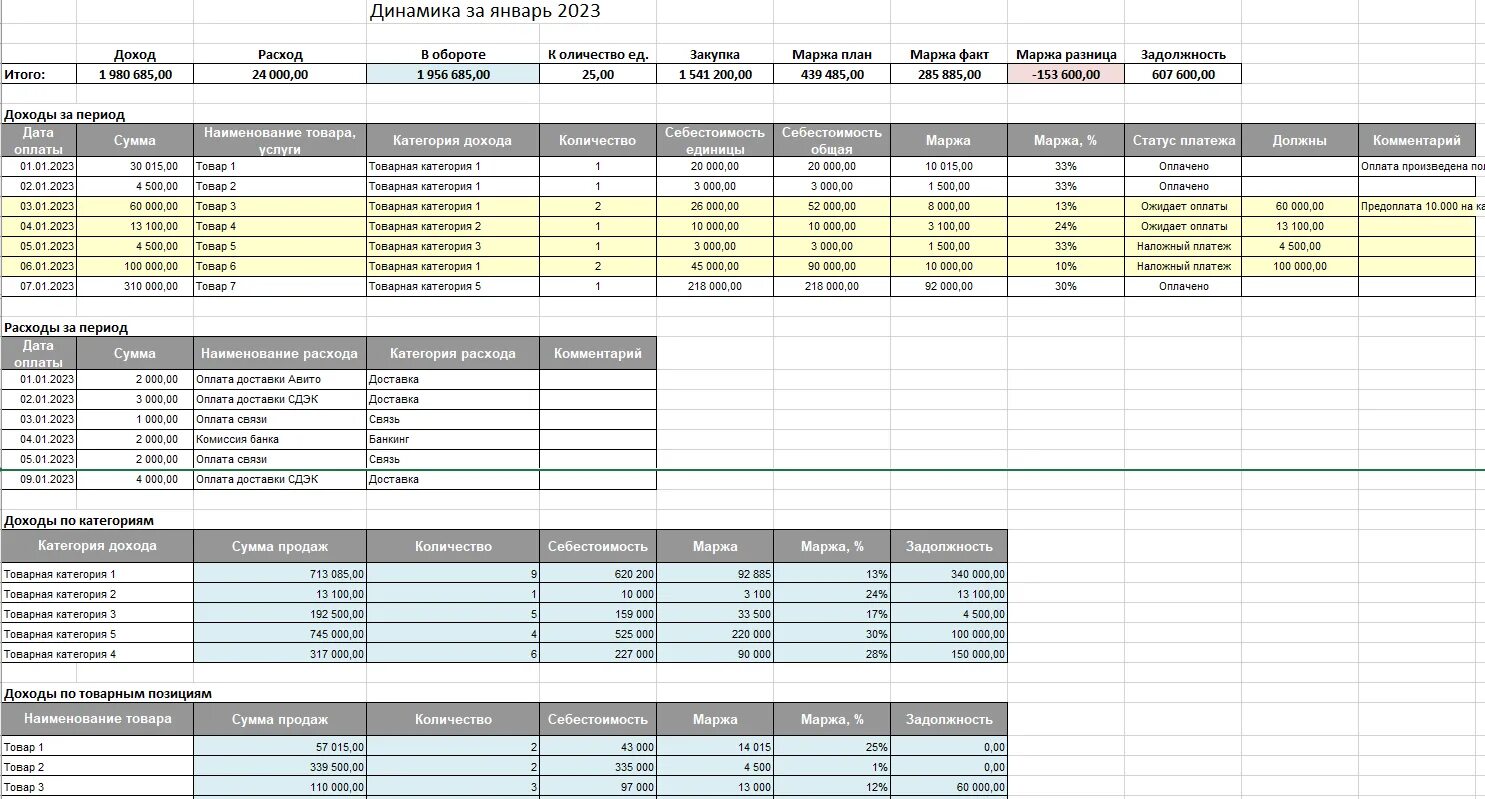Screen dimensions: 1485x799
Task: Select the 'Категория расхода' column header
Action: [453, 353]
